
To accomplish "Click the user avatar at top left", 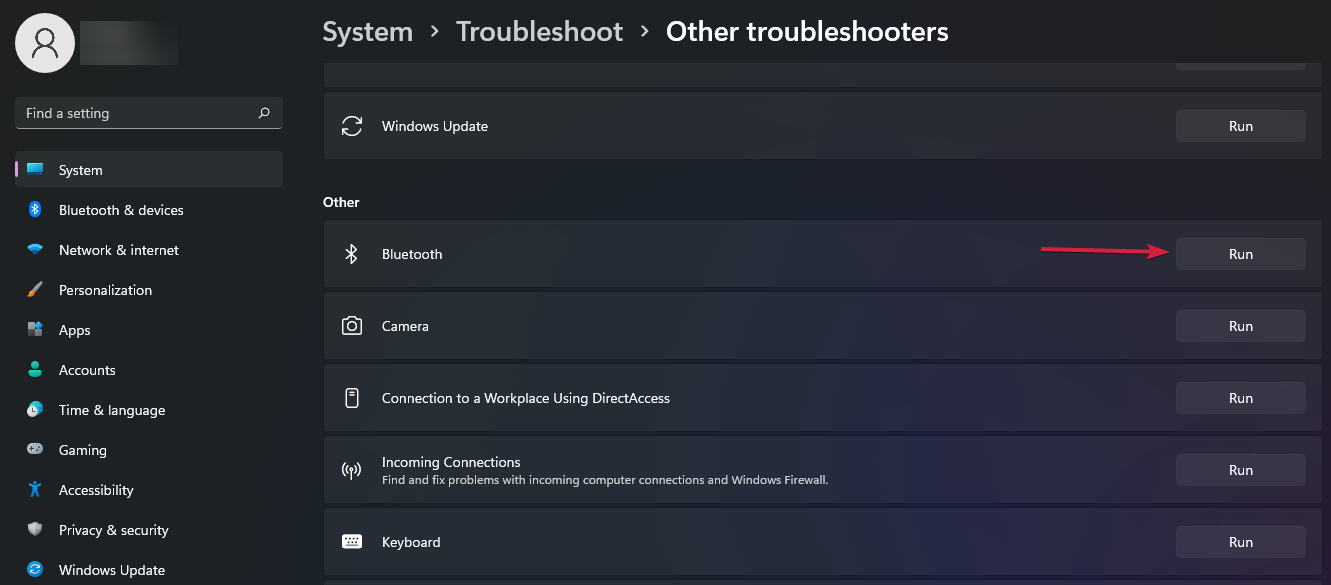I will point(44,43).
